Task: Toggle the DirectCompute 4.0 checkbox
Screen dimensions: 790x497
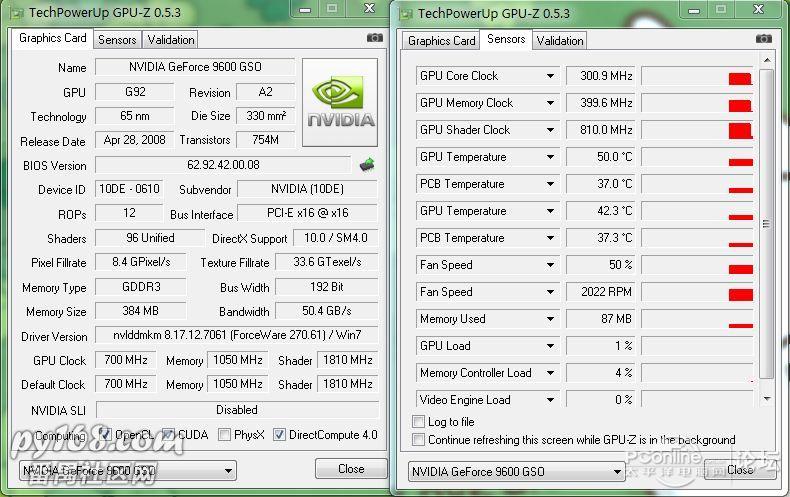Action: pos(279,434)
